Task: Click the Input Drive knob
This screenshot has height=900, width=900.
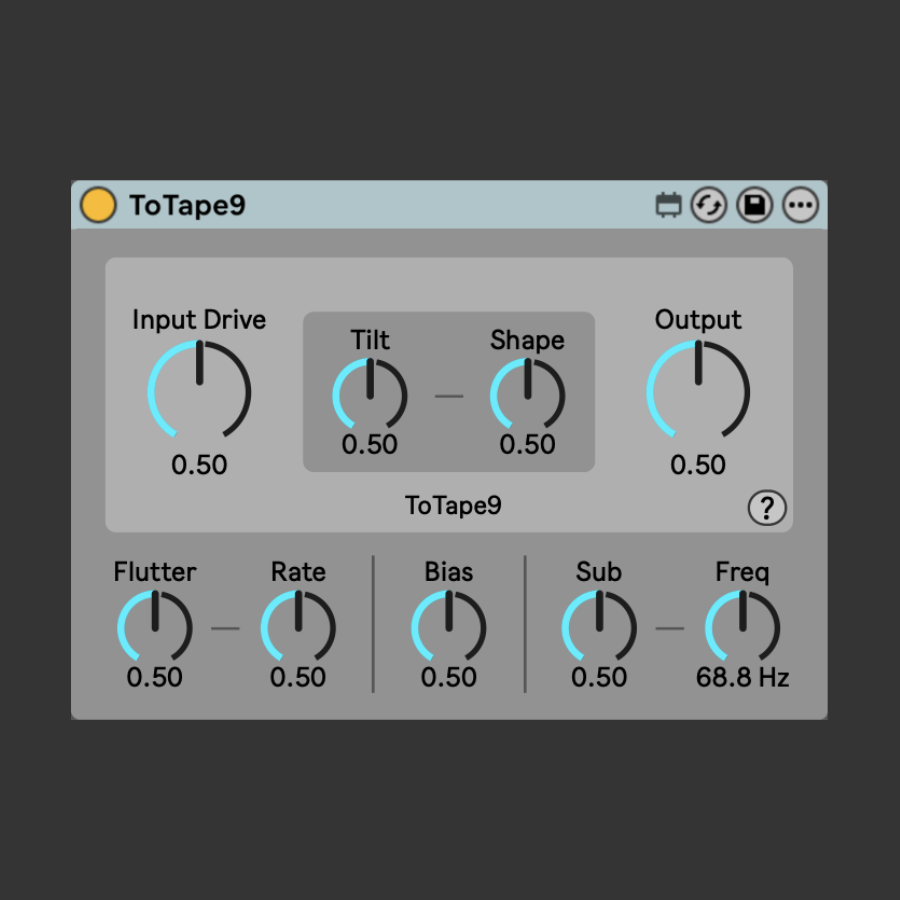Action: [x=199, y=391]
